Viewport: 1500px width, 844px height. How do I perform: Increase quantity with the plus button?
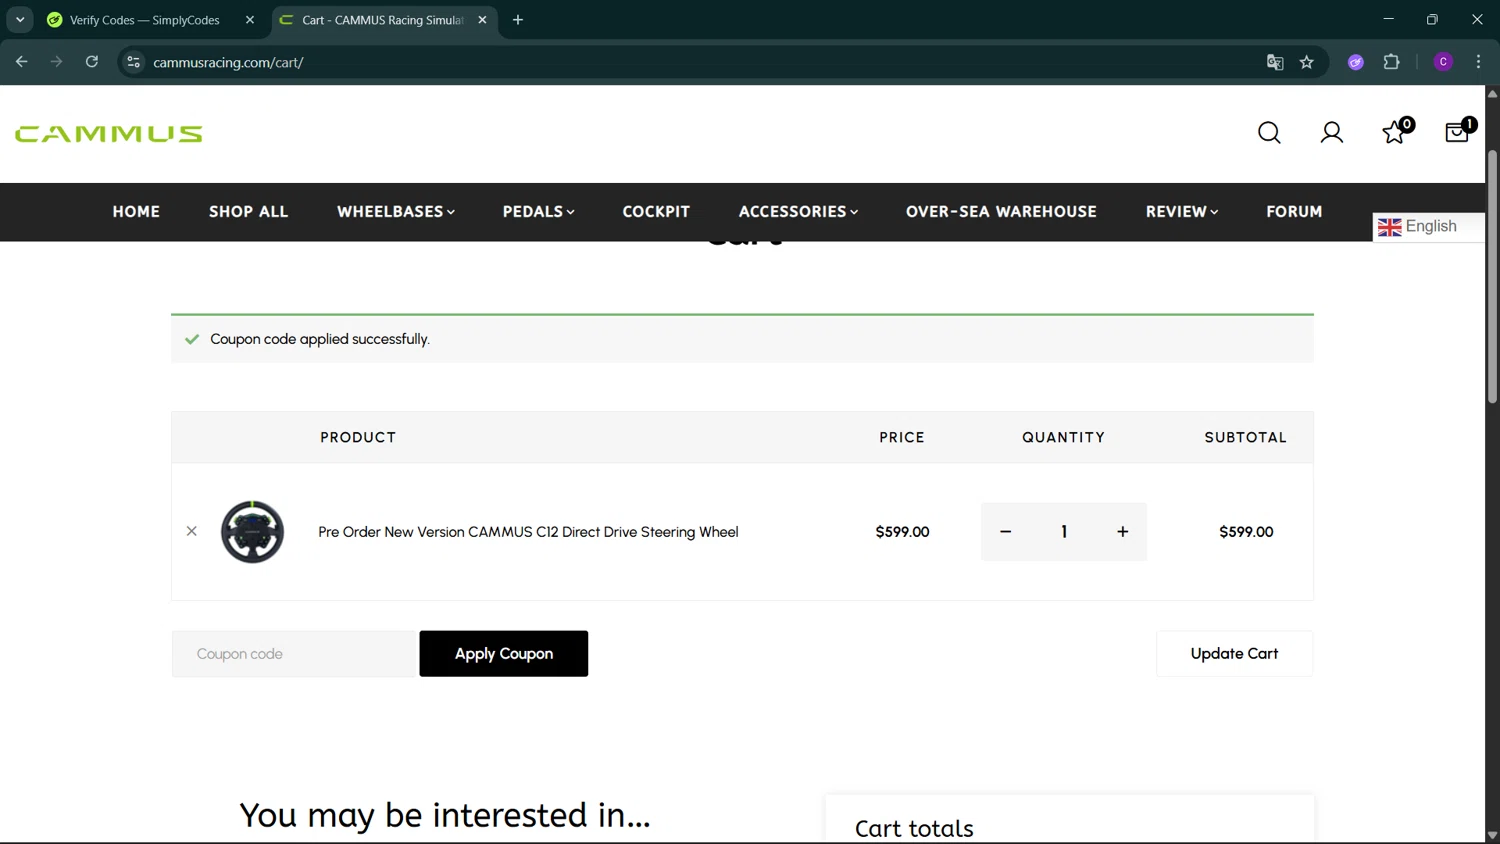(1122, 532)
